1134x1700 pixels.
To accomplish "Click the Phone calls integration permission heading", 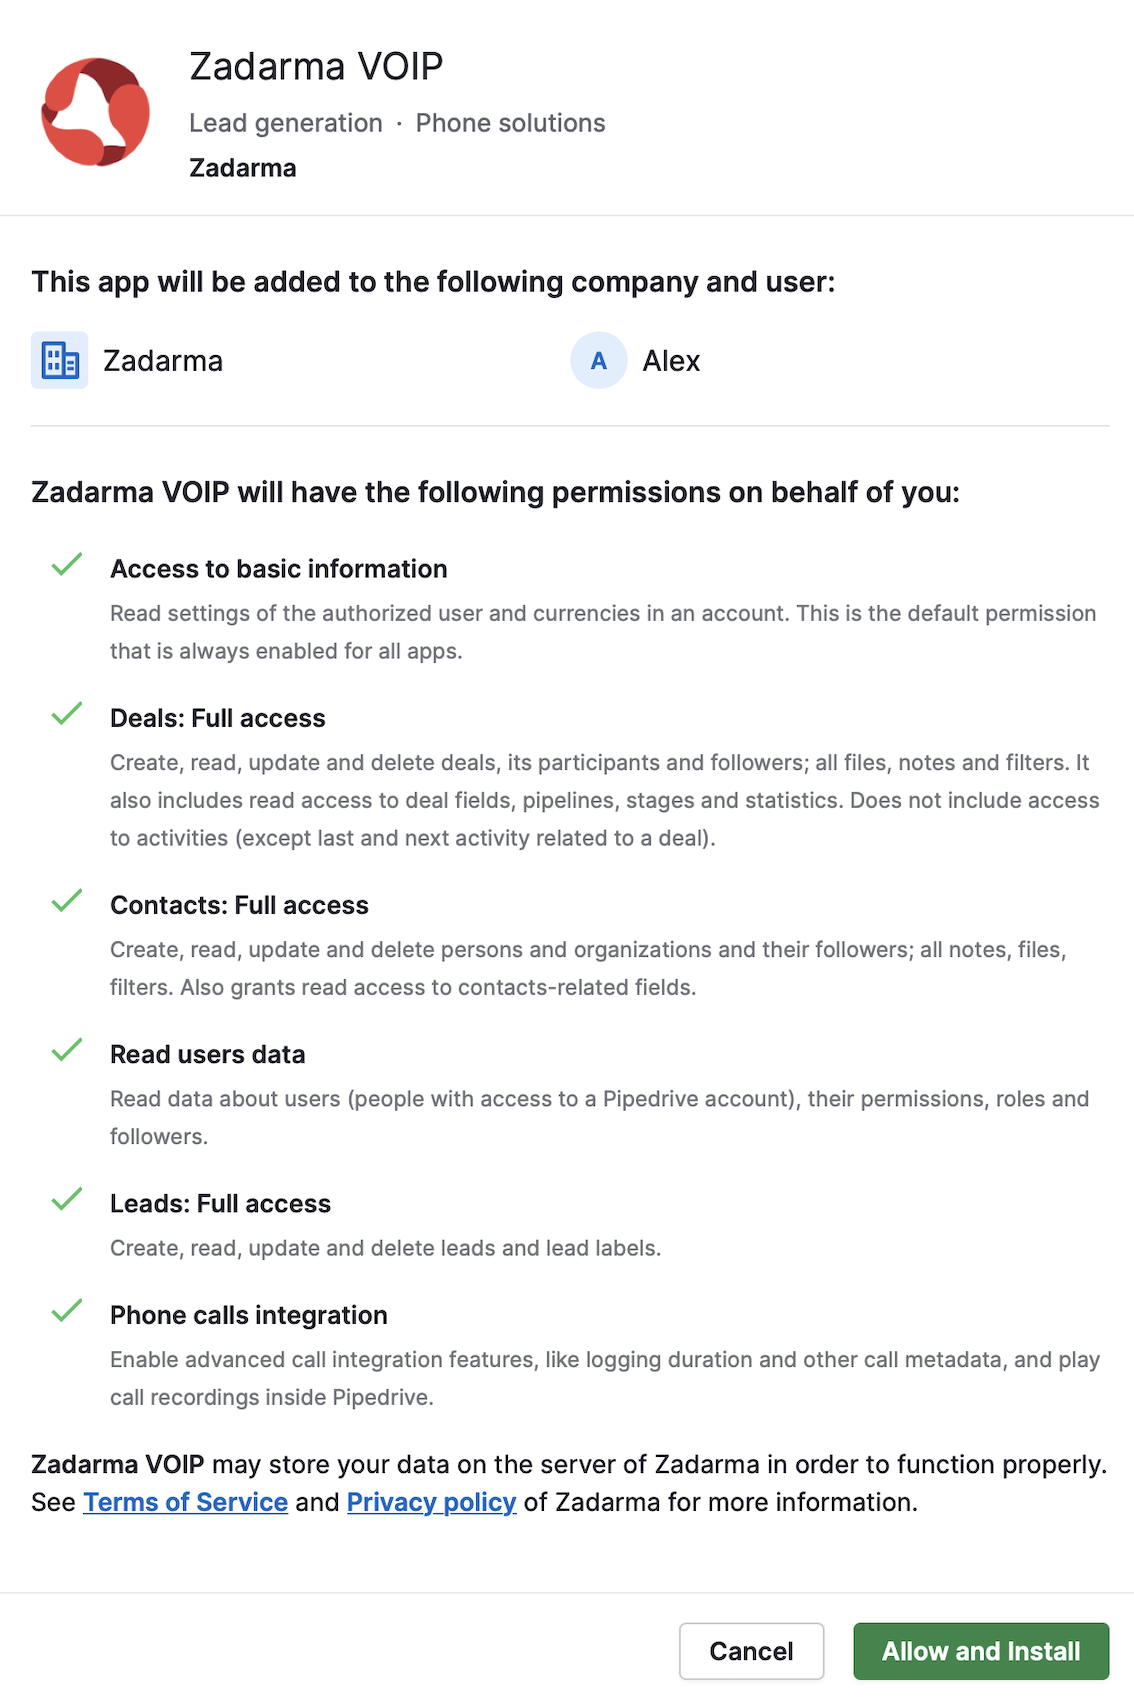I will 249,1315.
